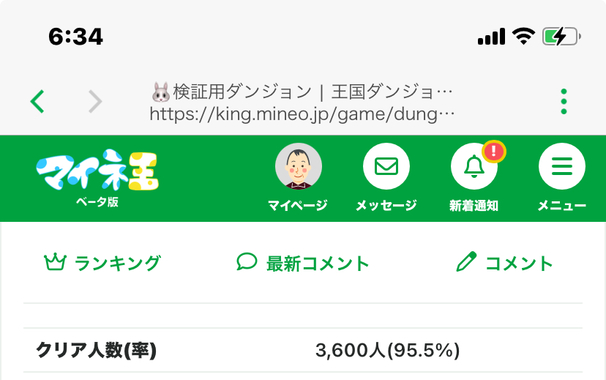606x380 pixels.
Task: Switch to the ランキング tab
Action: (x=102, y=263)
